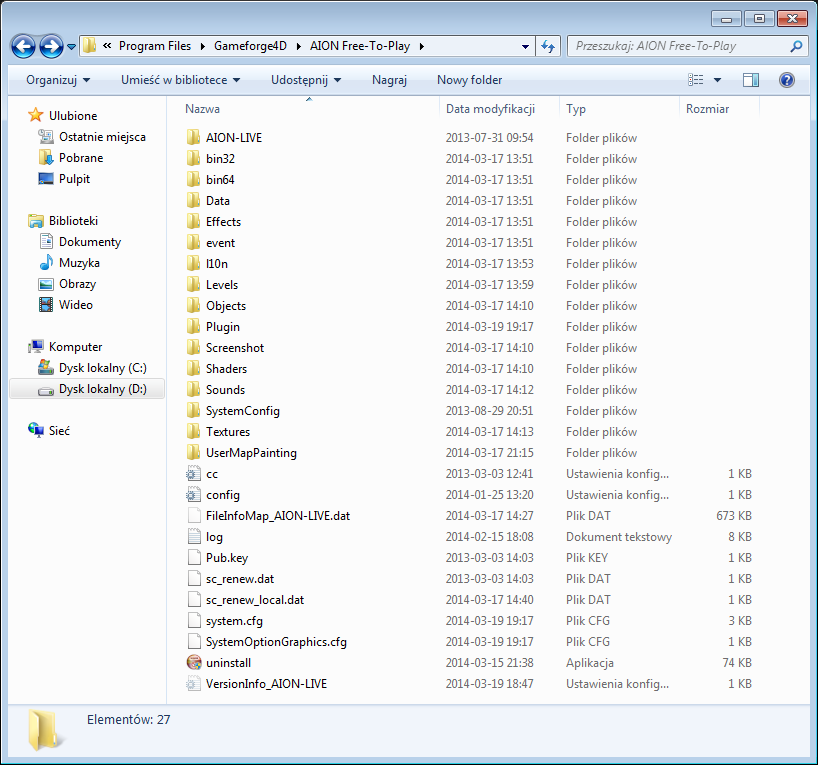This screenshot has height=765, width=818.
Task: Change the view with the view icon
Action: click(x=695, y=80)
